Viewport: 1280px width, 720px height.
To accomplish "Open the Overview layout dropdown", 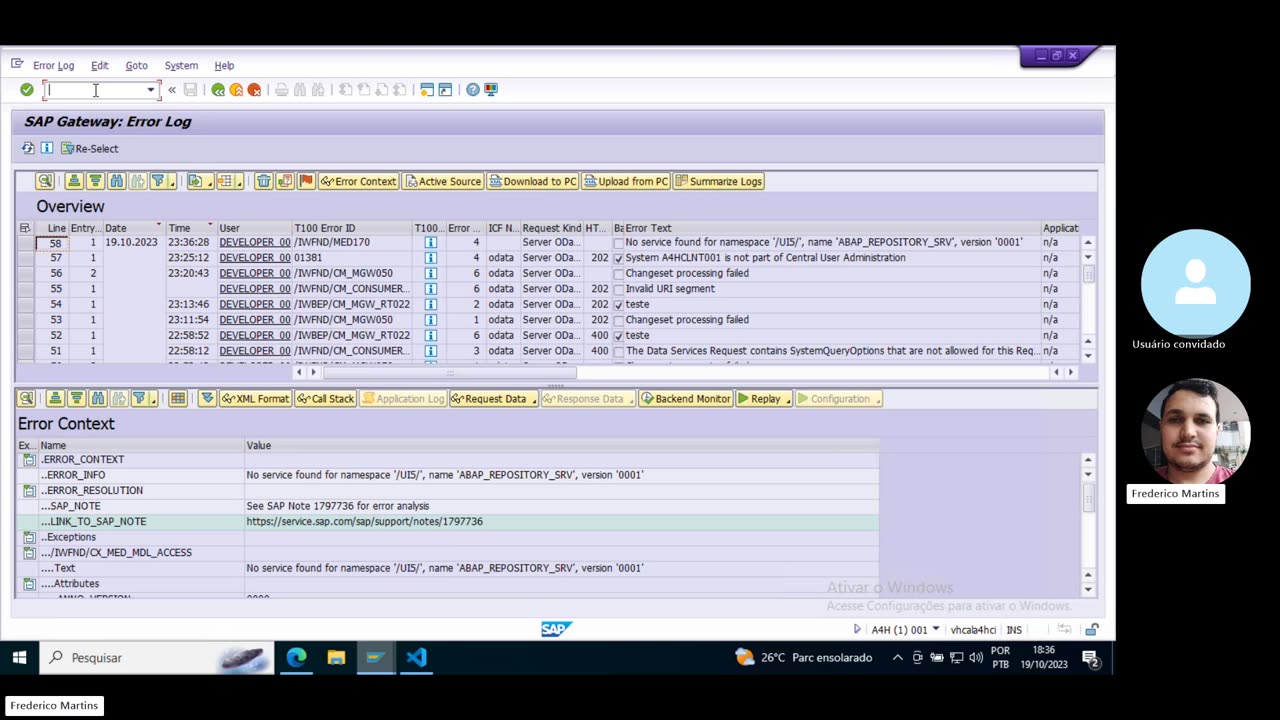I will point(239,182).
